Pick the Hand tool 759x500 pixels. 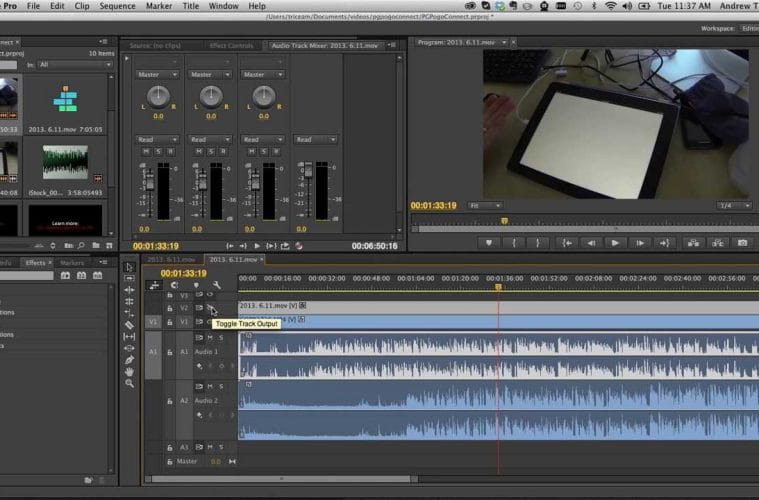click(129, 372)
